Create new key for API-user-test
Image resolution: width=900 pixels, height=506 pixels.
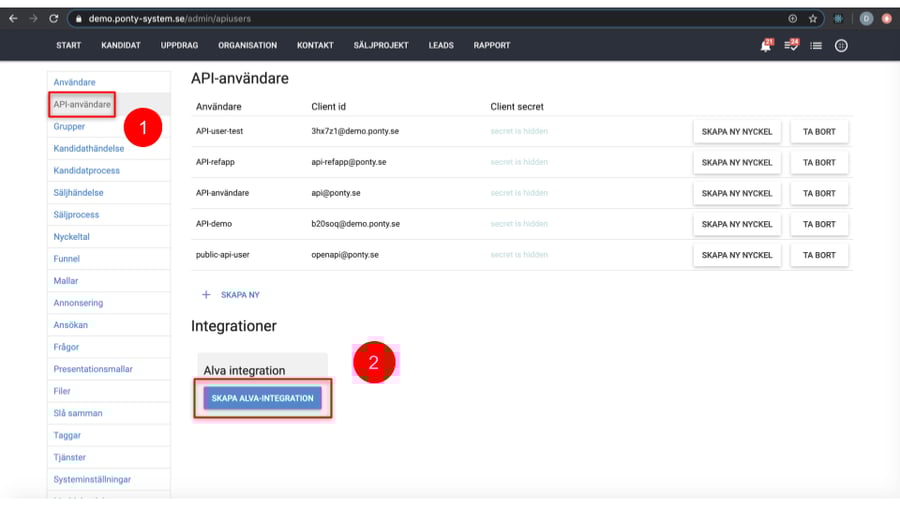(x=737, y=131)
